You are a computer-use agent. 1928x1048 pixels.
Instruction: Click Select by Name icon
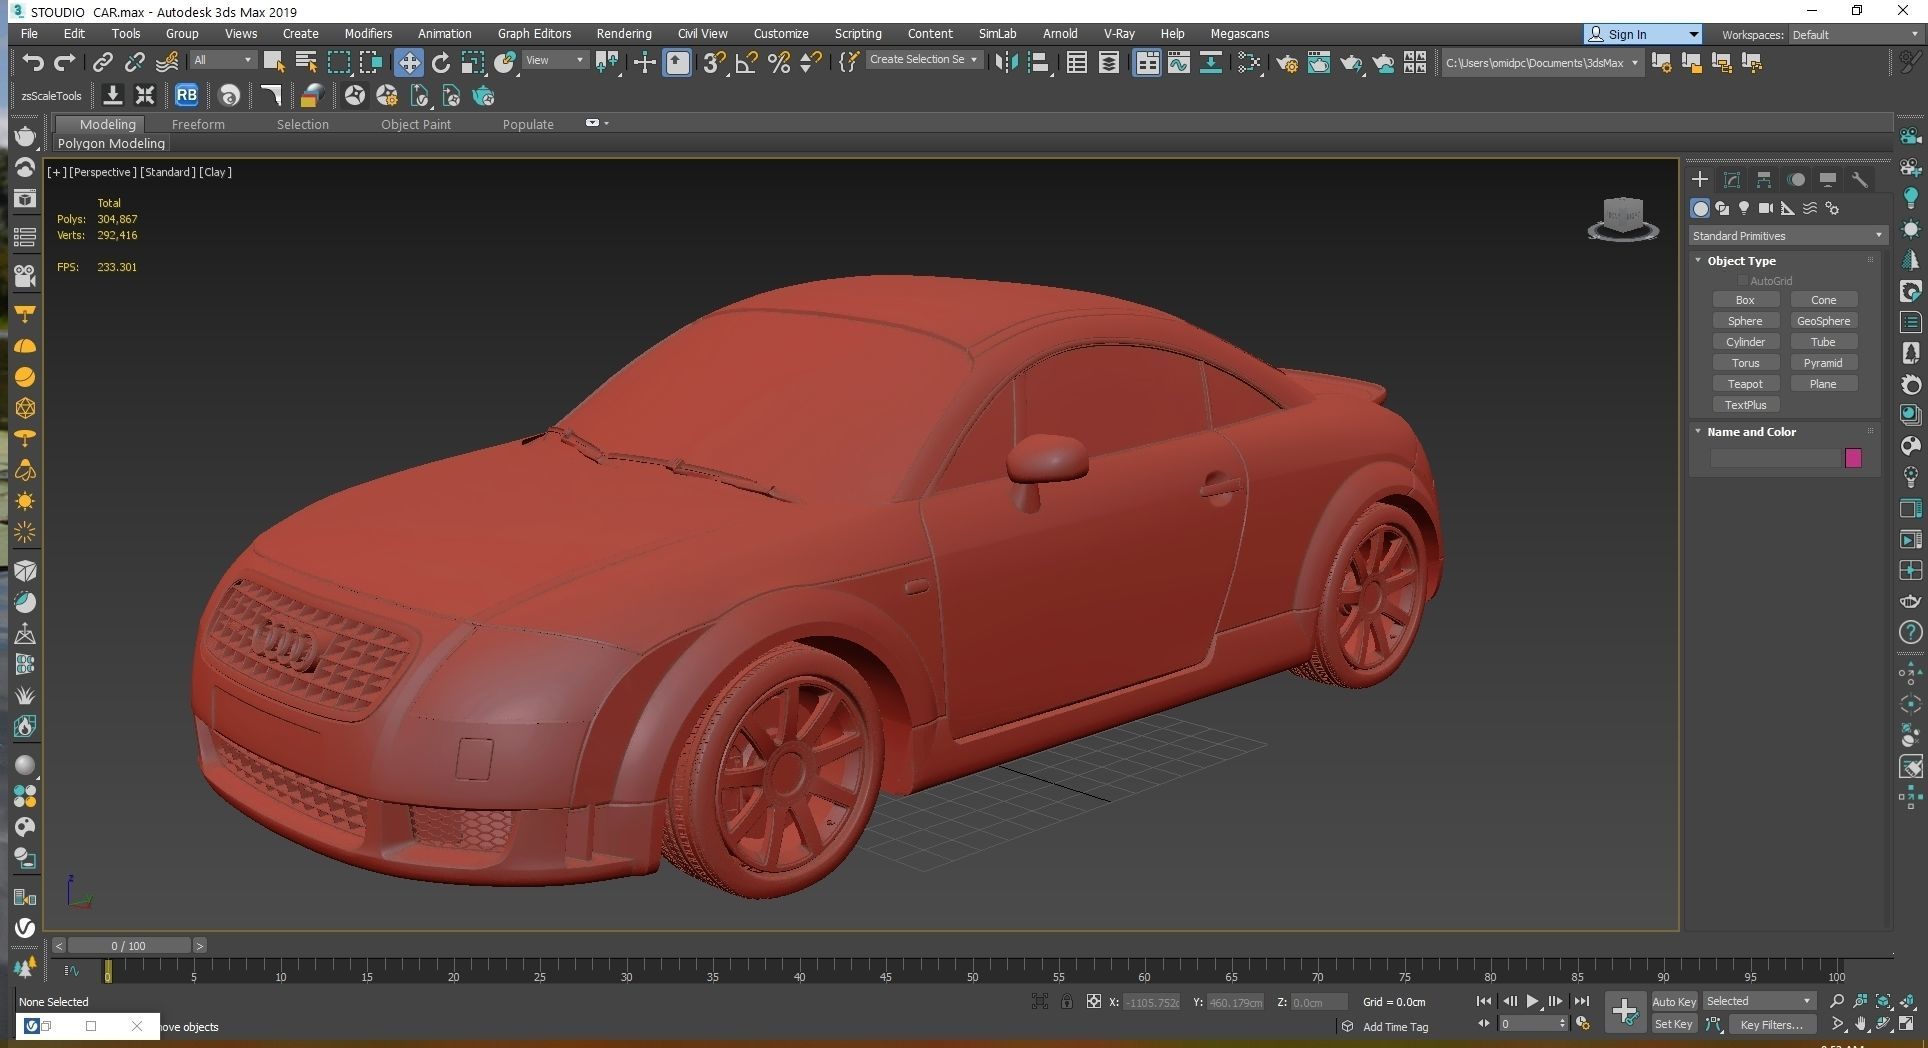[x=306, y=62]
